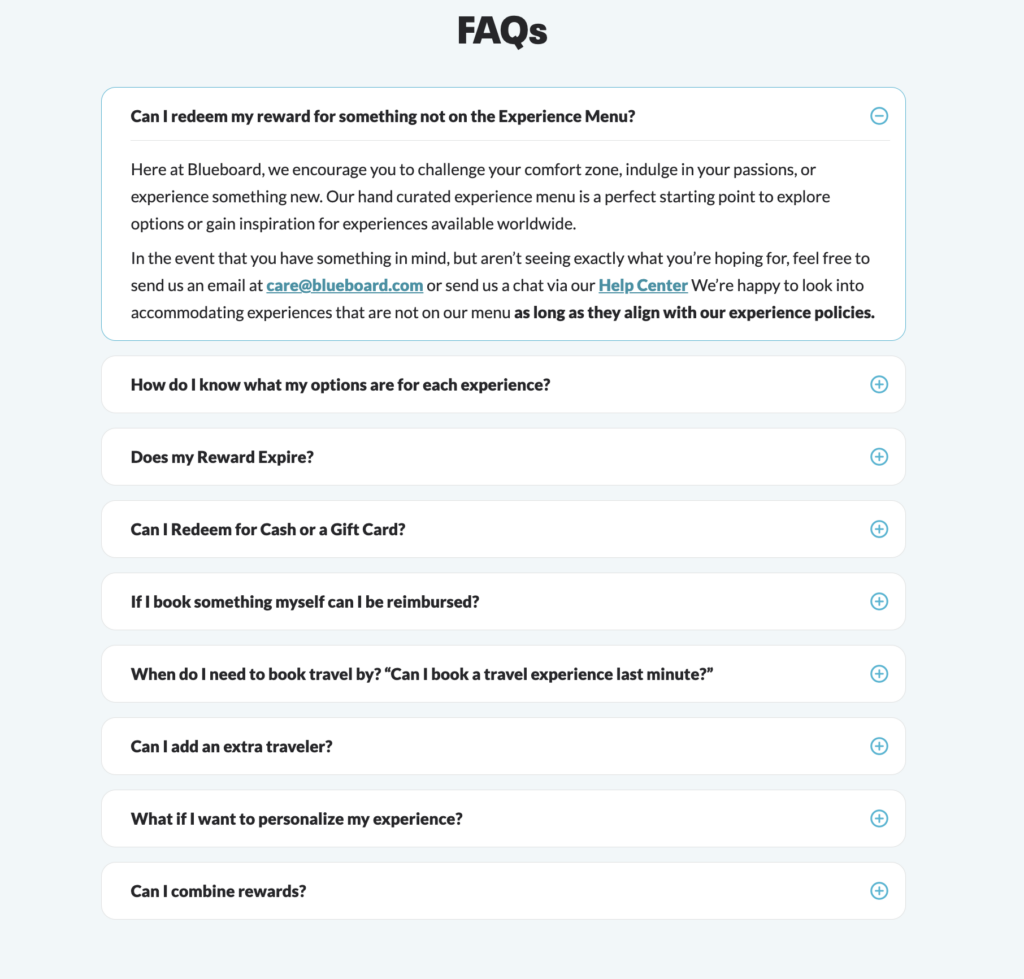Click plus icon next to extra traveler question
The image size is (1024, 979).
(879, 746)
